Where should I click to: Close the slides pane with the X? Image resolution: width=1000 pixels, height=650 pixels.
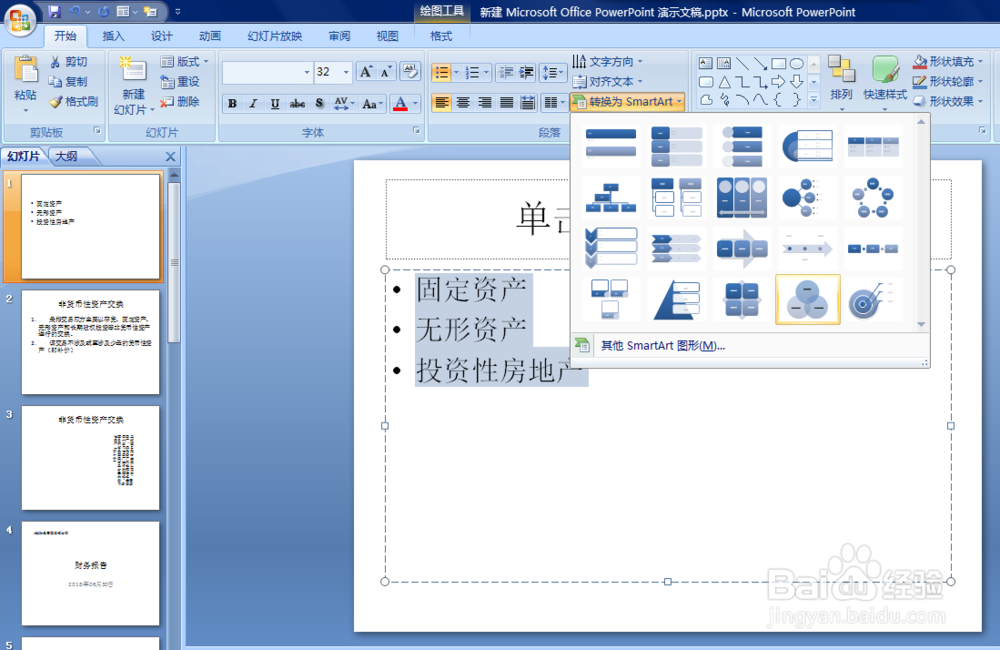(x=170, y=156)
